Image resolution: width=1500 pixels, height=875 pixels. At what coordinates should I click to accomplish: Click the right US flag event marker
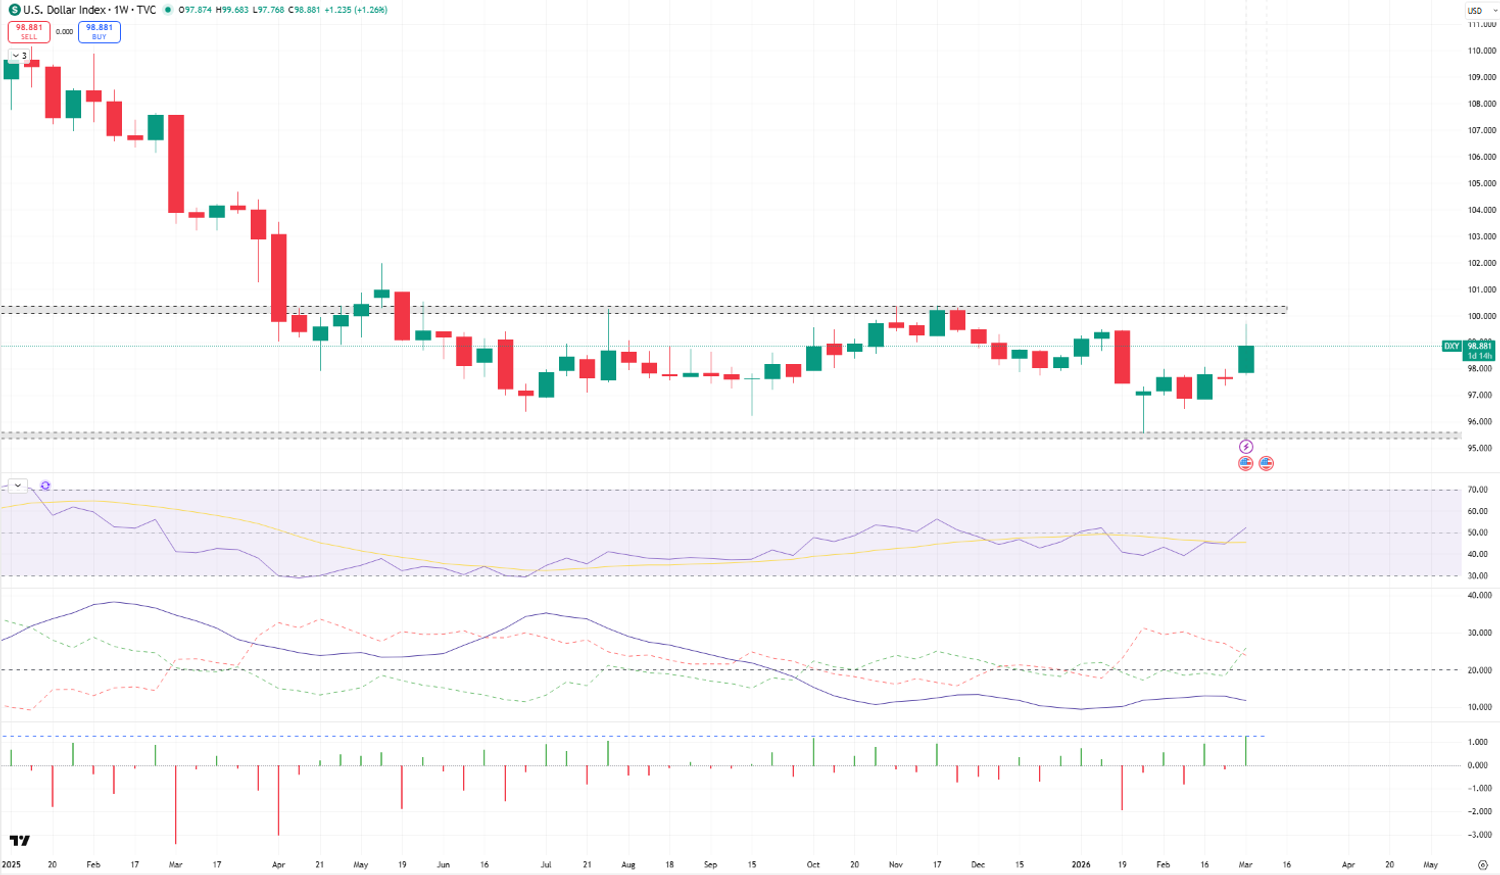coord(1266,463)
